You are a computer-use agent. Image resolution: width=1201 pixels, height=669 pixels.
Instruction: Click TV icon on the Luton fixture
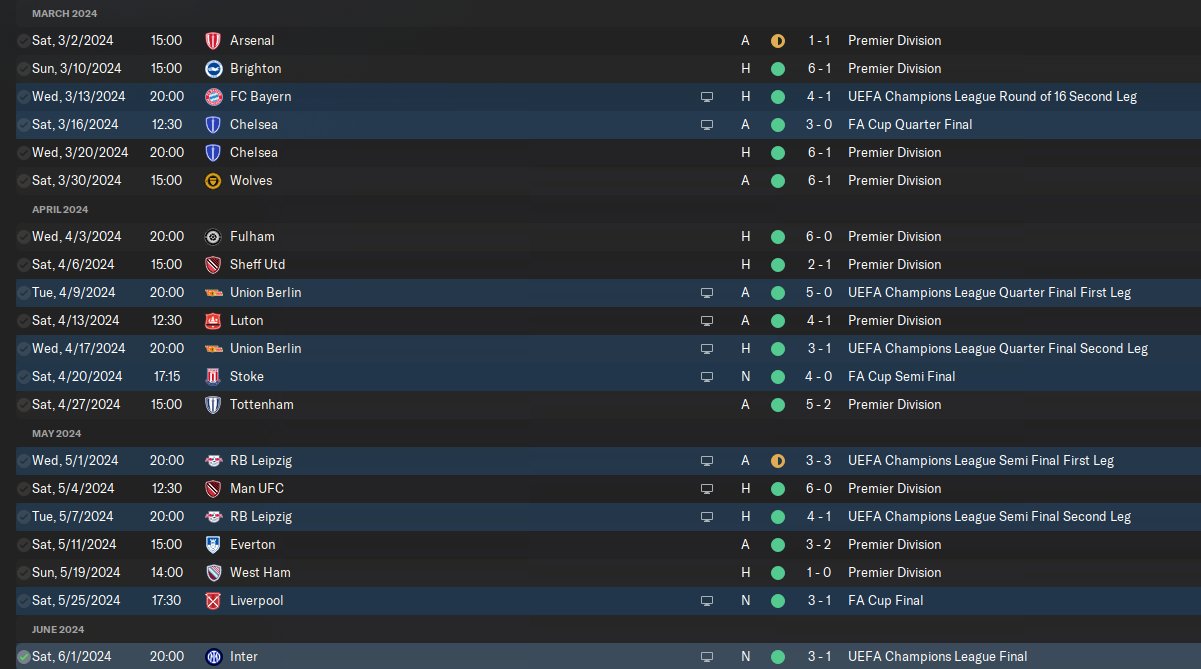707,321
